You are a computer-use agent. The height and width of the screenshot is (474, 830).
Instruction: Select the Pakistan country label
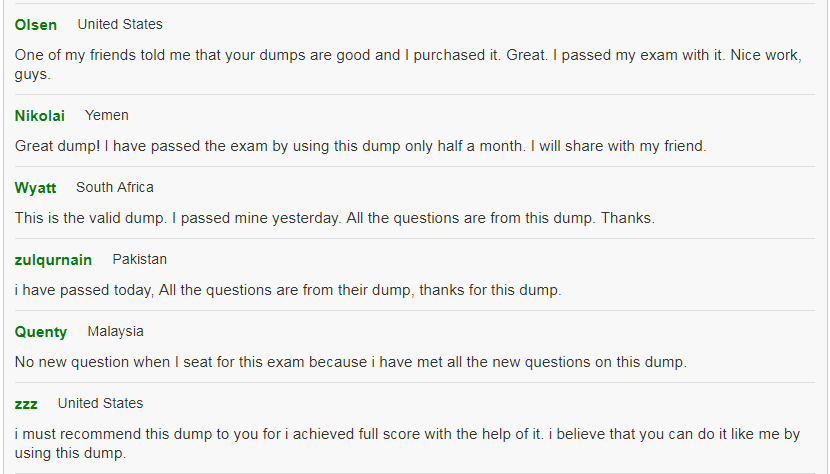(140, 260)
